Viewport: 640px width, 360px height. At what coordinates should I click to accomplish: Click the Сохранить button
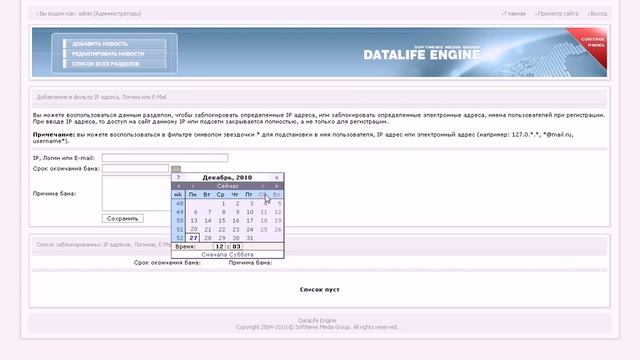pos(122,219)
